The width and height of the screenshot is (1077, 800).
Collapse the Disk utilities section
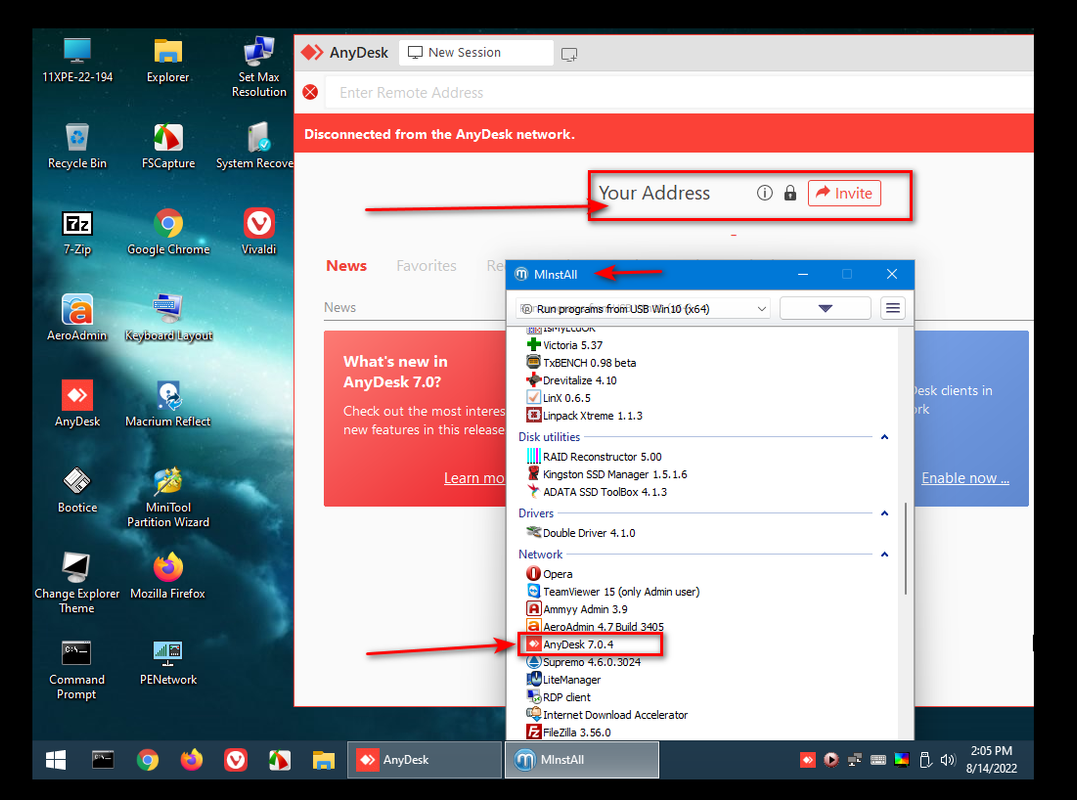[885, 437]
